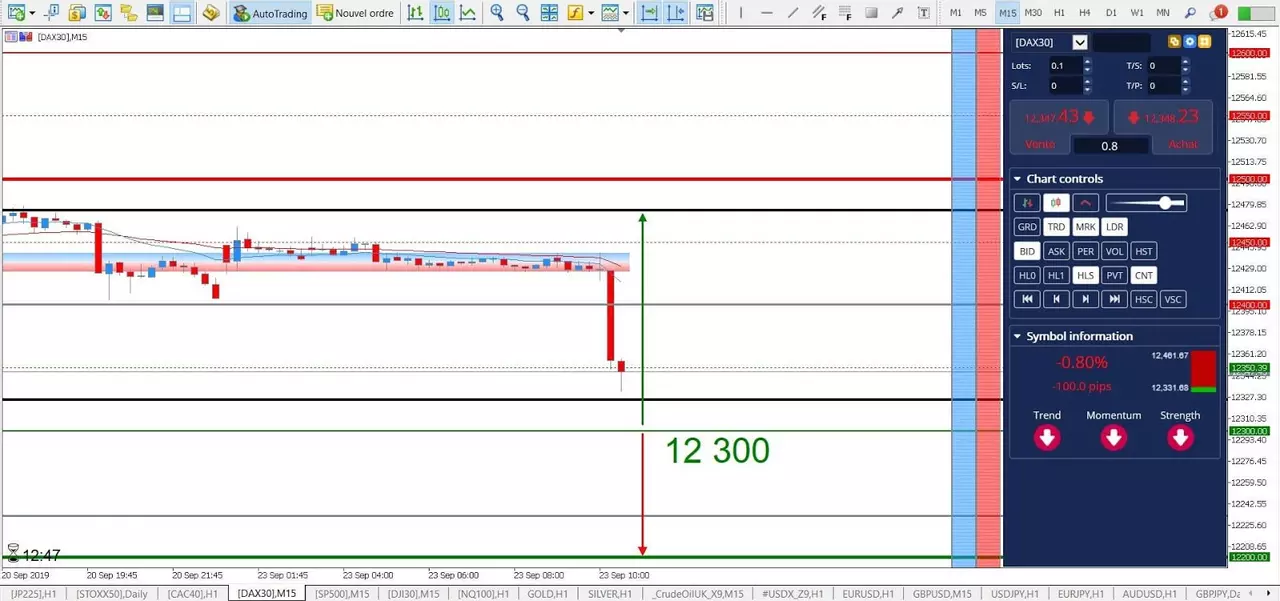Click the zoom out magnifier

click(522, 13)
